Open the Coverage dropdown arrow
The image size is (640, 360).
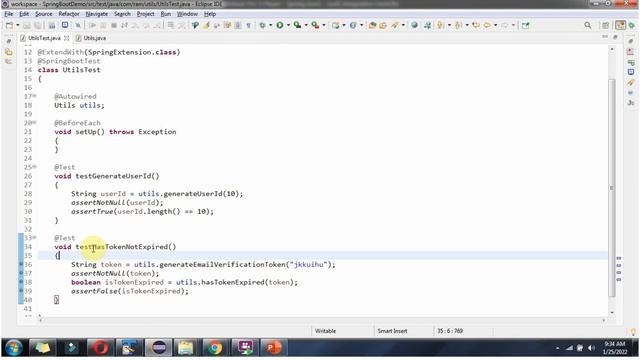[x=306, y=25]
